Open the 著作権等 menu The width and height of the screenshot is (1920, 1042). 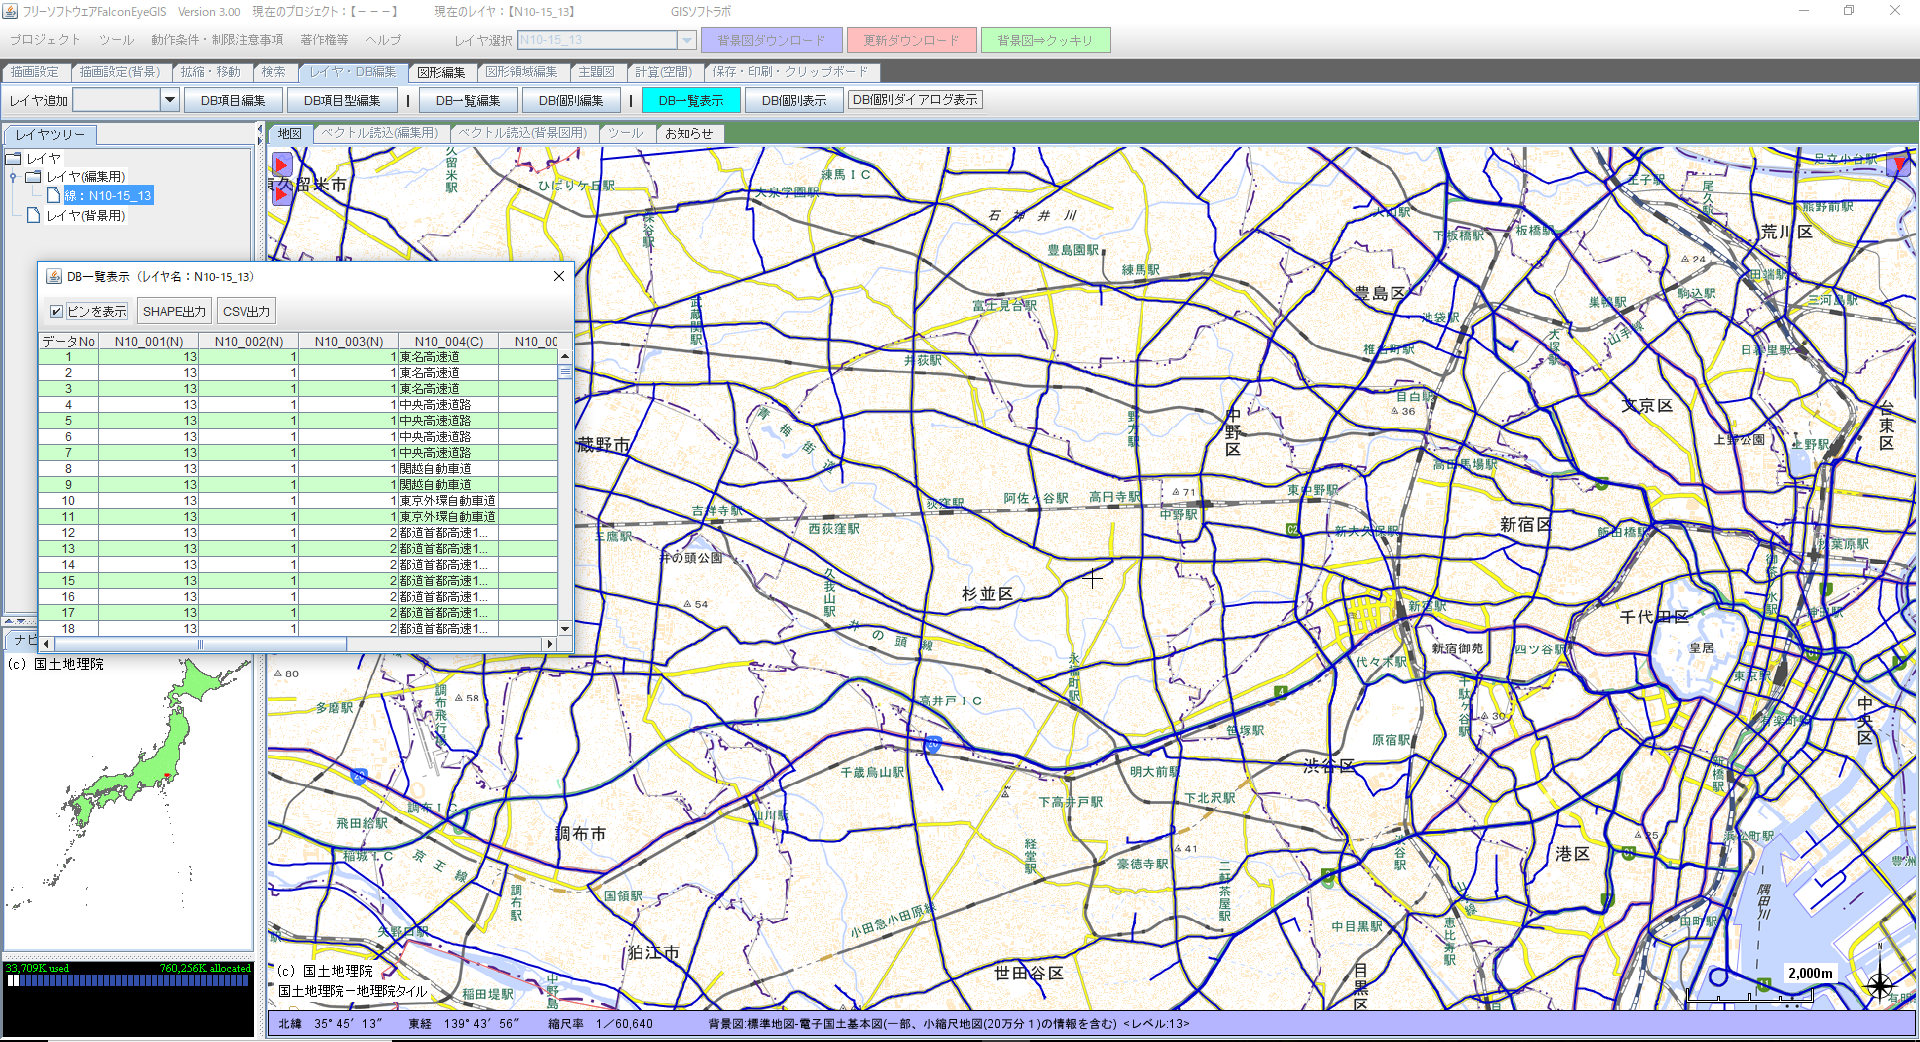tap(324, 40)
